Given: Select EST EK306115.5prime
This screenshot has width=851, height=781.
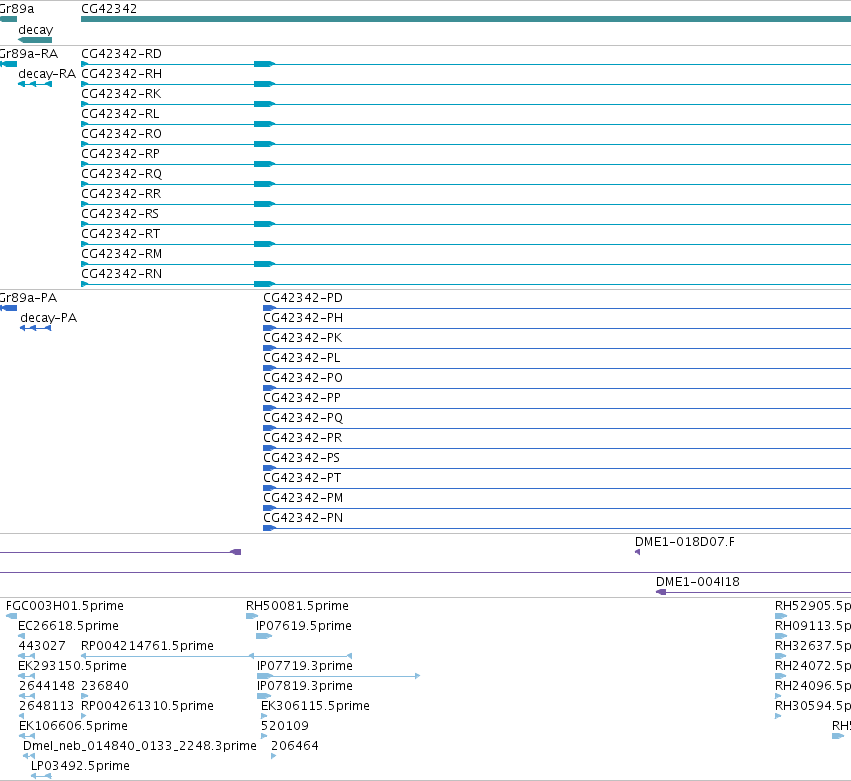Looking at the screenshot, I should (x=315, y=706).
